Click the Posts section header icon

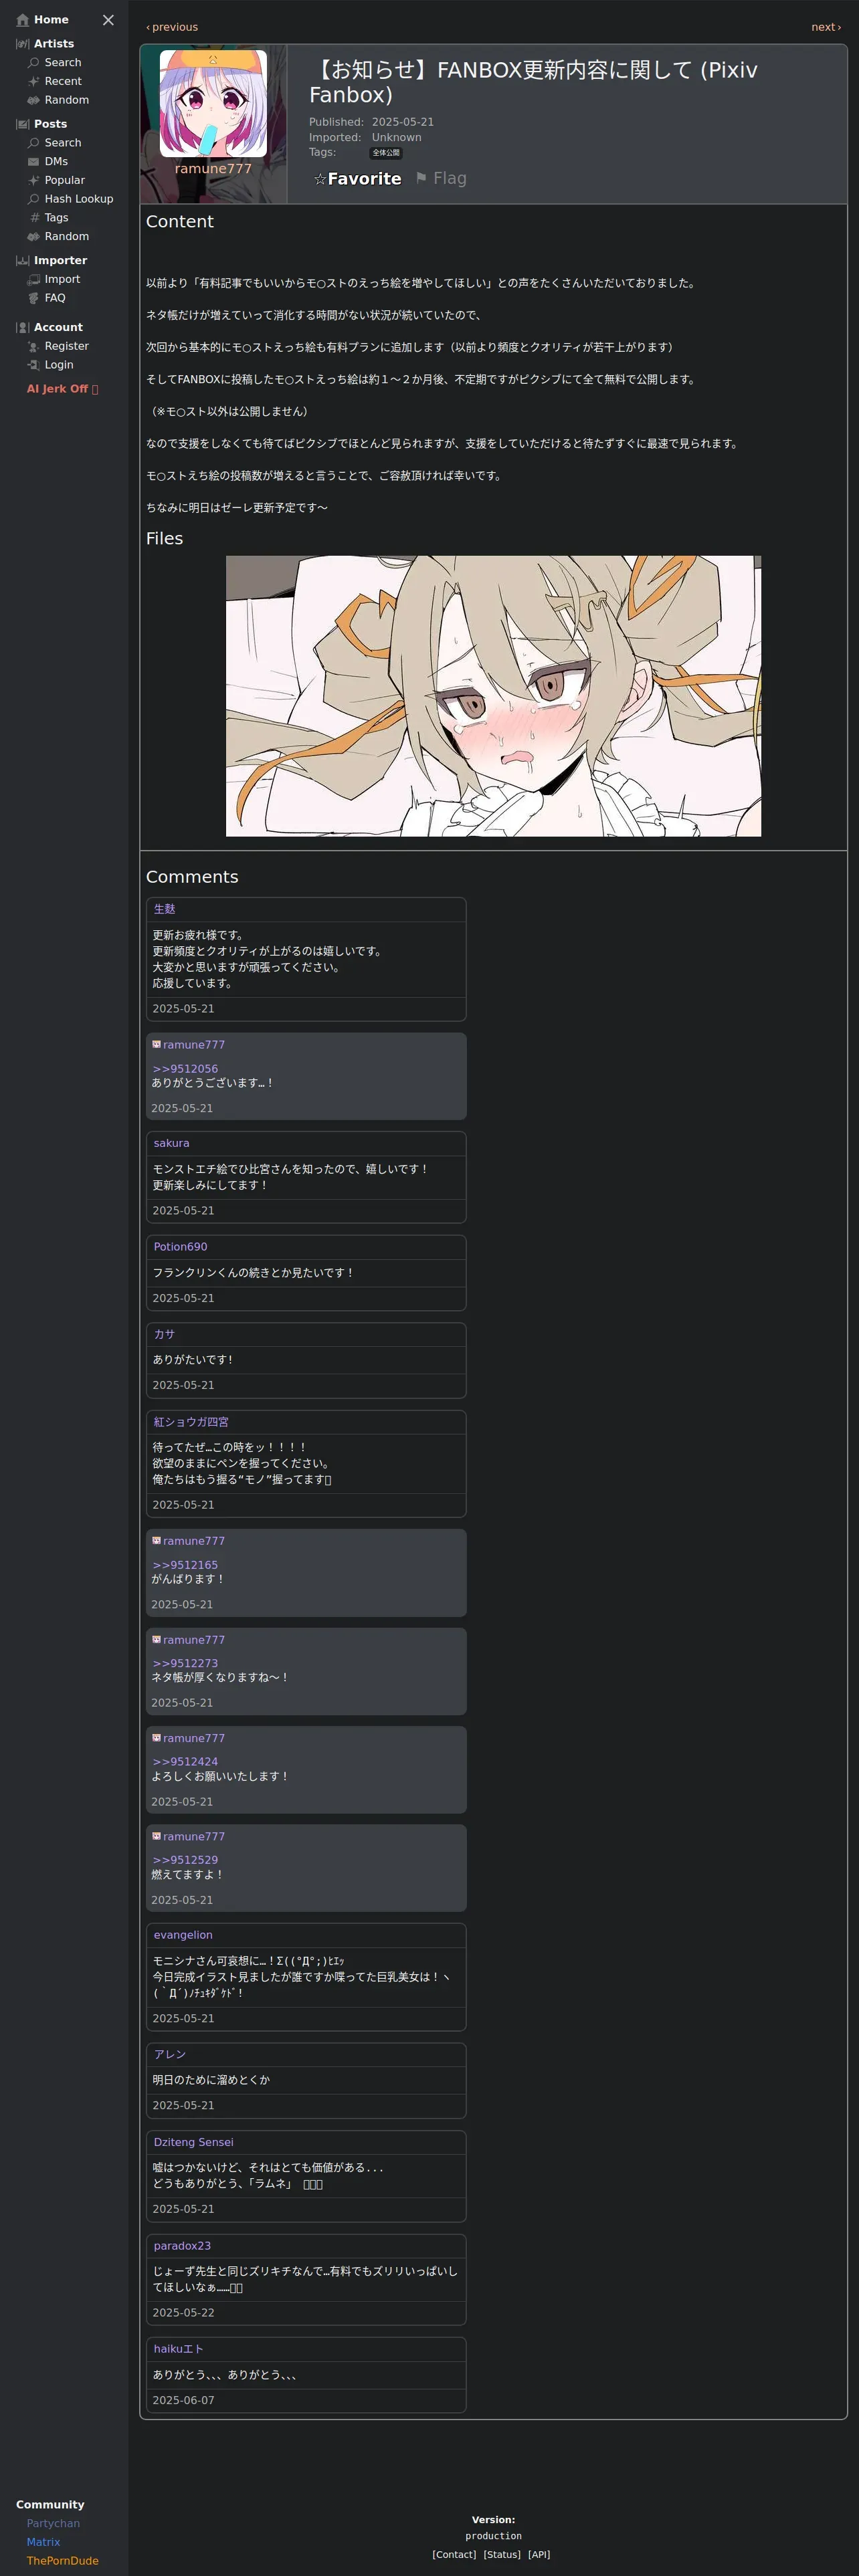point(23,124)
